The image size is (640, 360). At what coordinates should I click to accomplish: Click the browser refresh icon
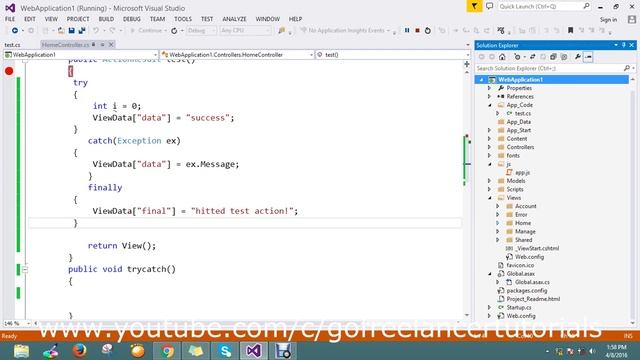pos(174,30)
